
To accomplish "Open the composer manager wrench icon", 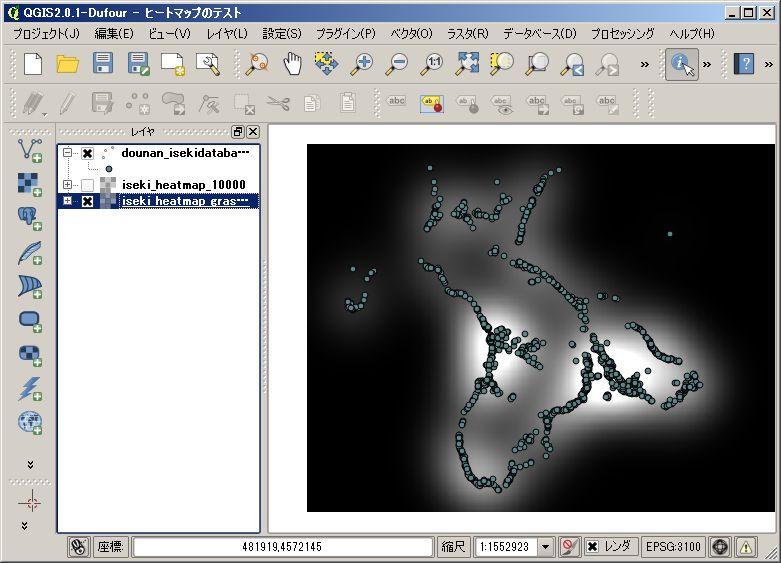I will click(208, 64).
